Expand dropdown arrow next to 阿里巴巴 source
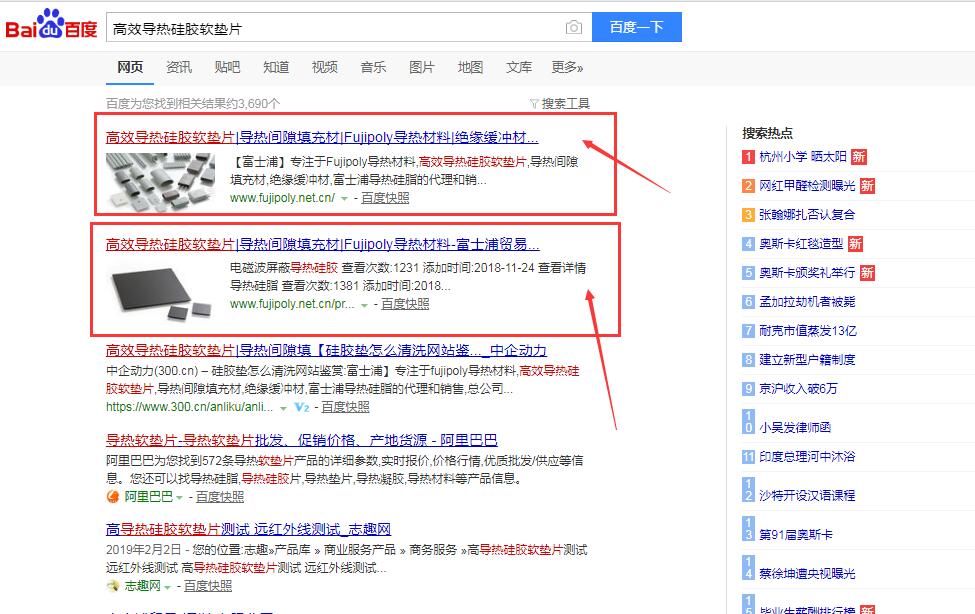 pyautogui.click(x=182, y=497)
